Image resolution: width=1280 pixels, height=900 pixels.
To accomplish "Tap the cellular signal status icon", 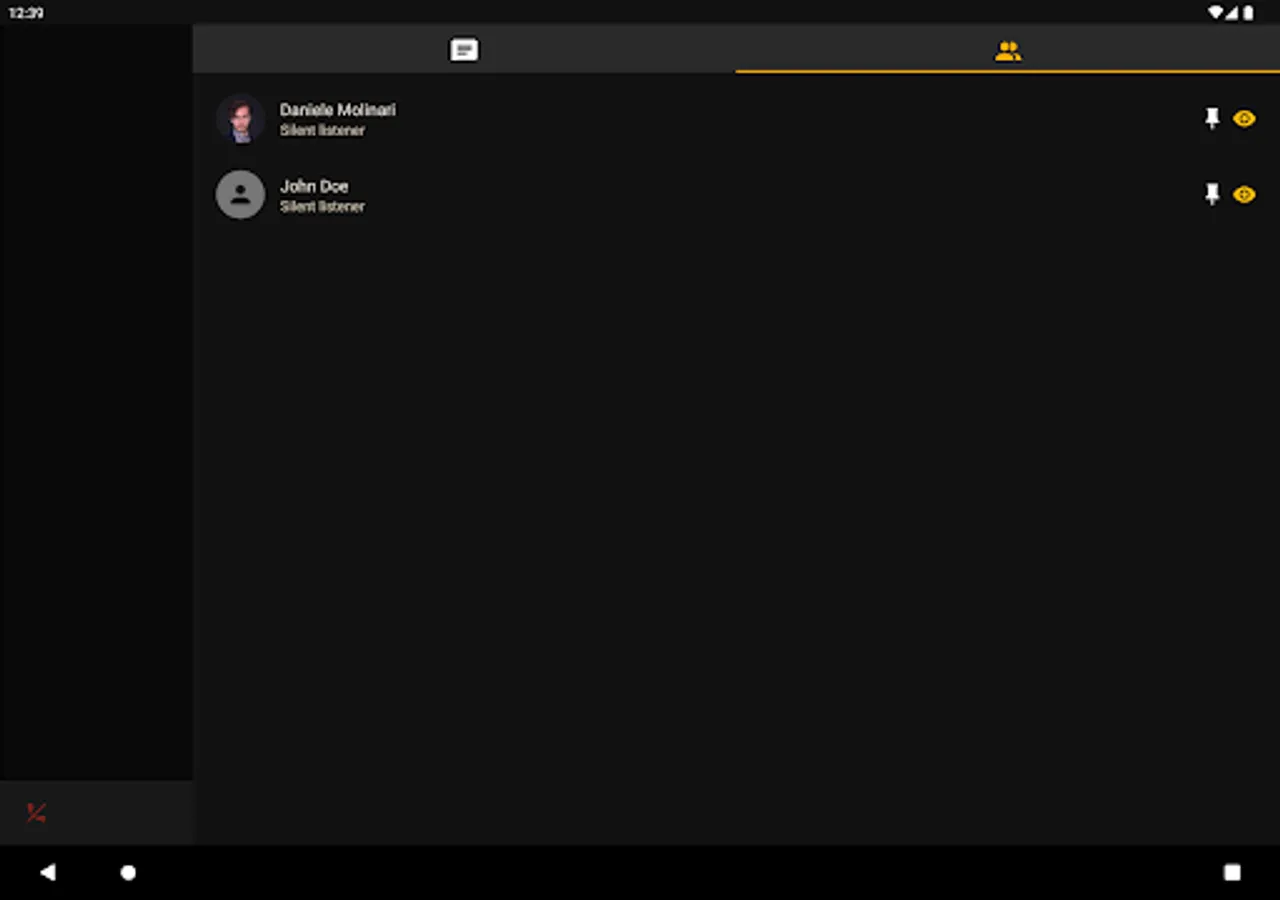I will pos(1232,13).
